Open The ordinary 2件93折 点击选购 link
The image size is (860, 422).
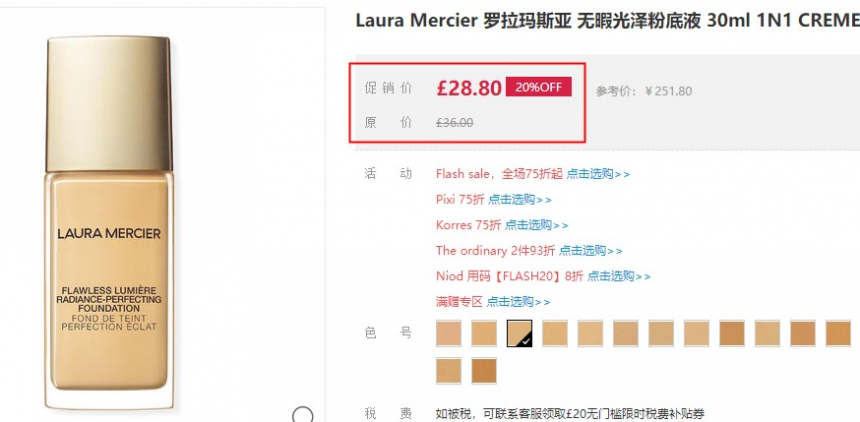591,251
